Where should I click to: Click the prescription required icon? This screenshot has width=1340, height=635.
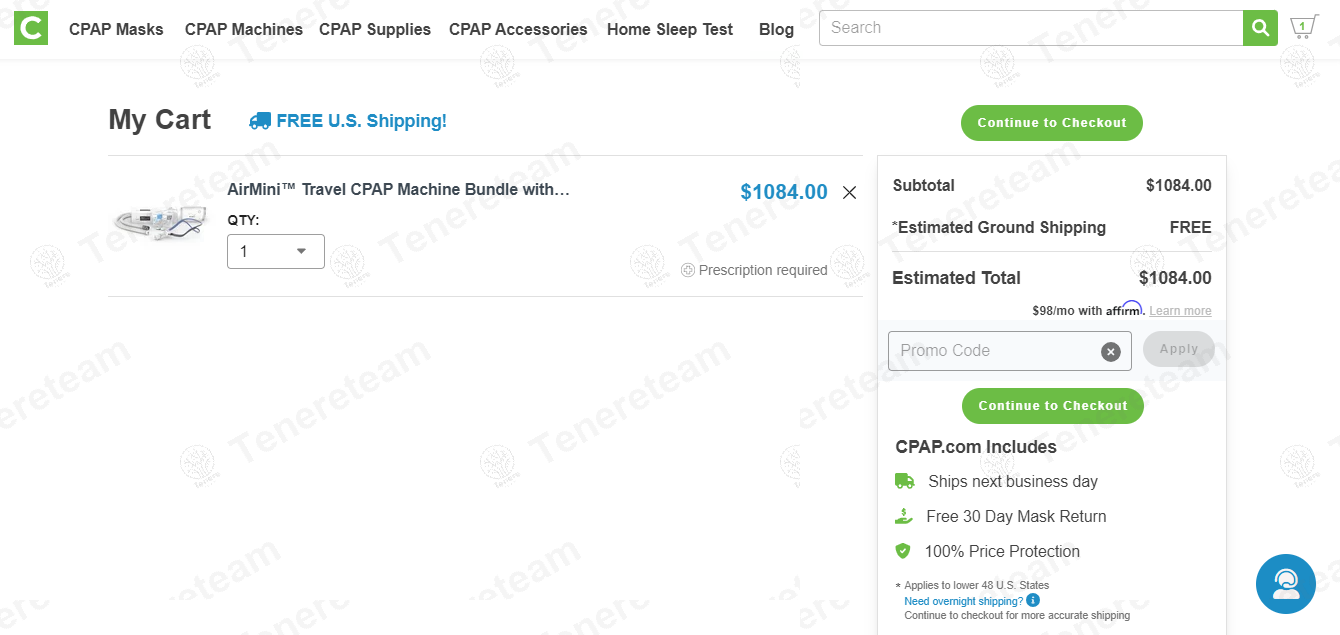coord(688,270)
